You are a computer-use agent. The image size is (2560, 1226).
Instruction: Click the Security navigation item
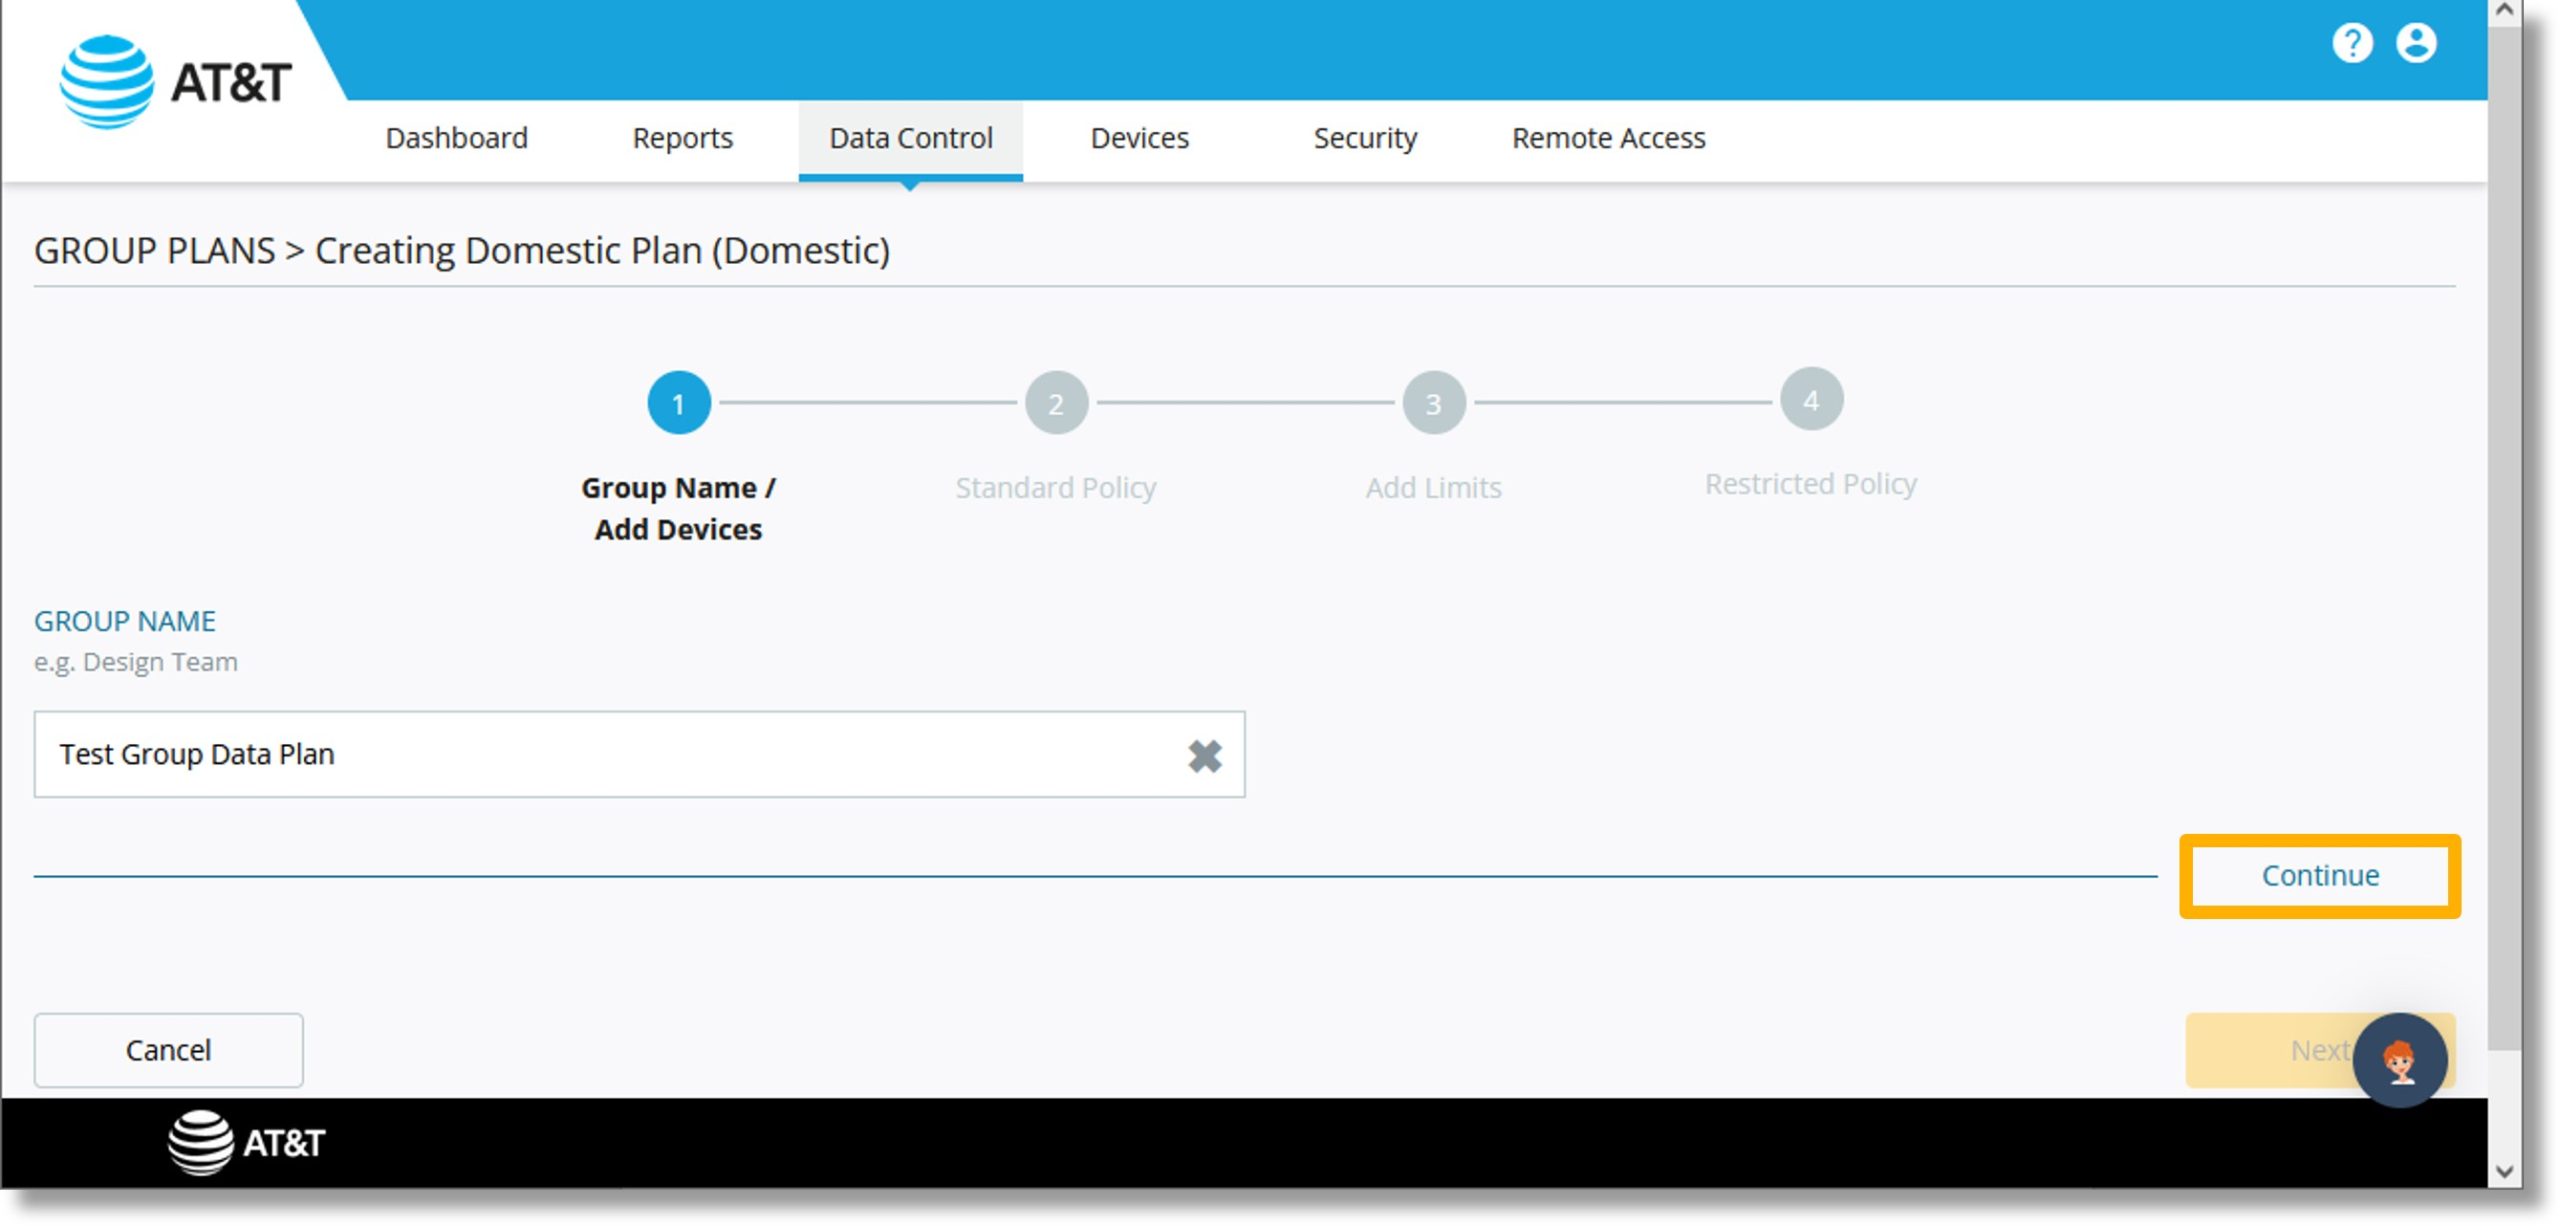[x=1370, y=139]
